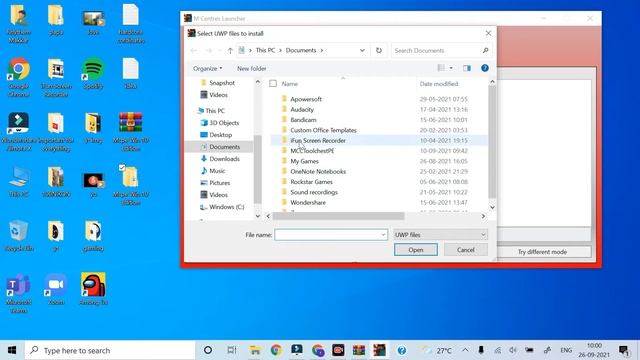
Task: Tick the select-all checkbox beside Name
Action: point(273,84)
